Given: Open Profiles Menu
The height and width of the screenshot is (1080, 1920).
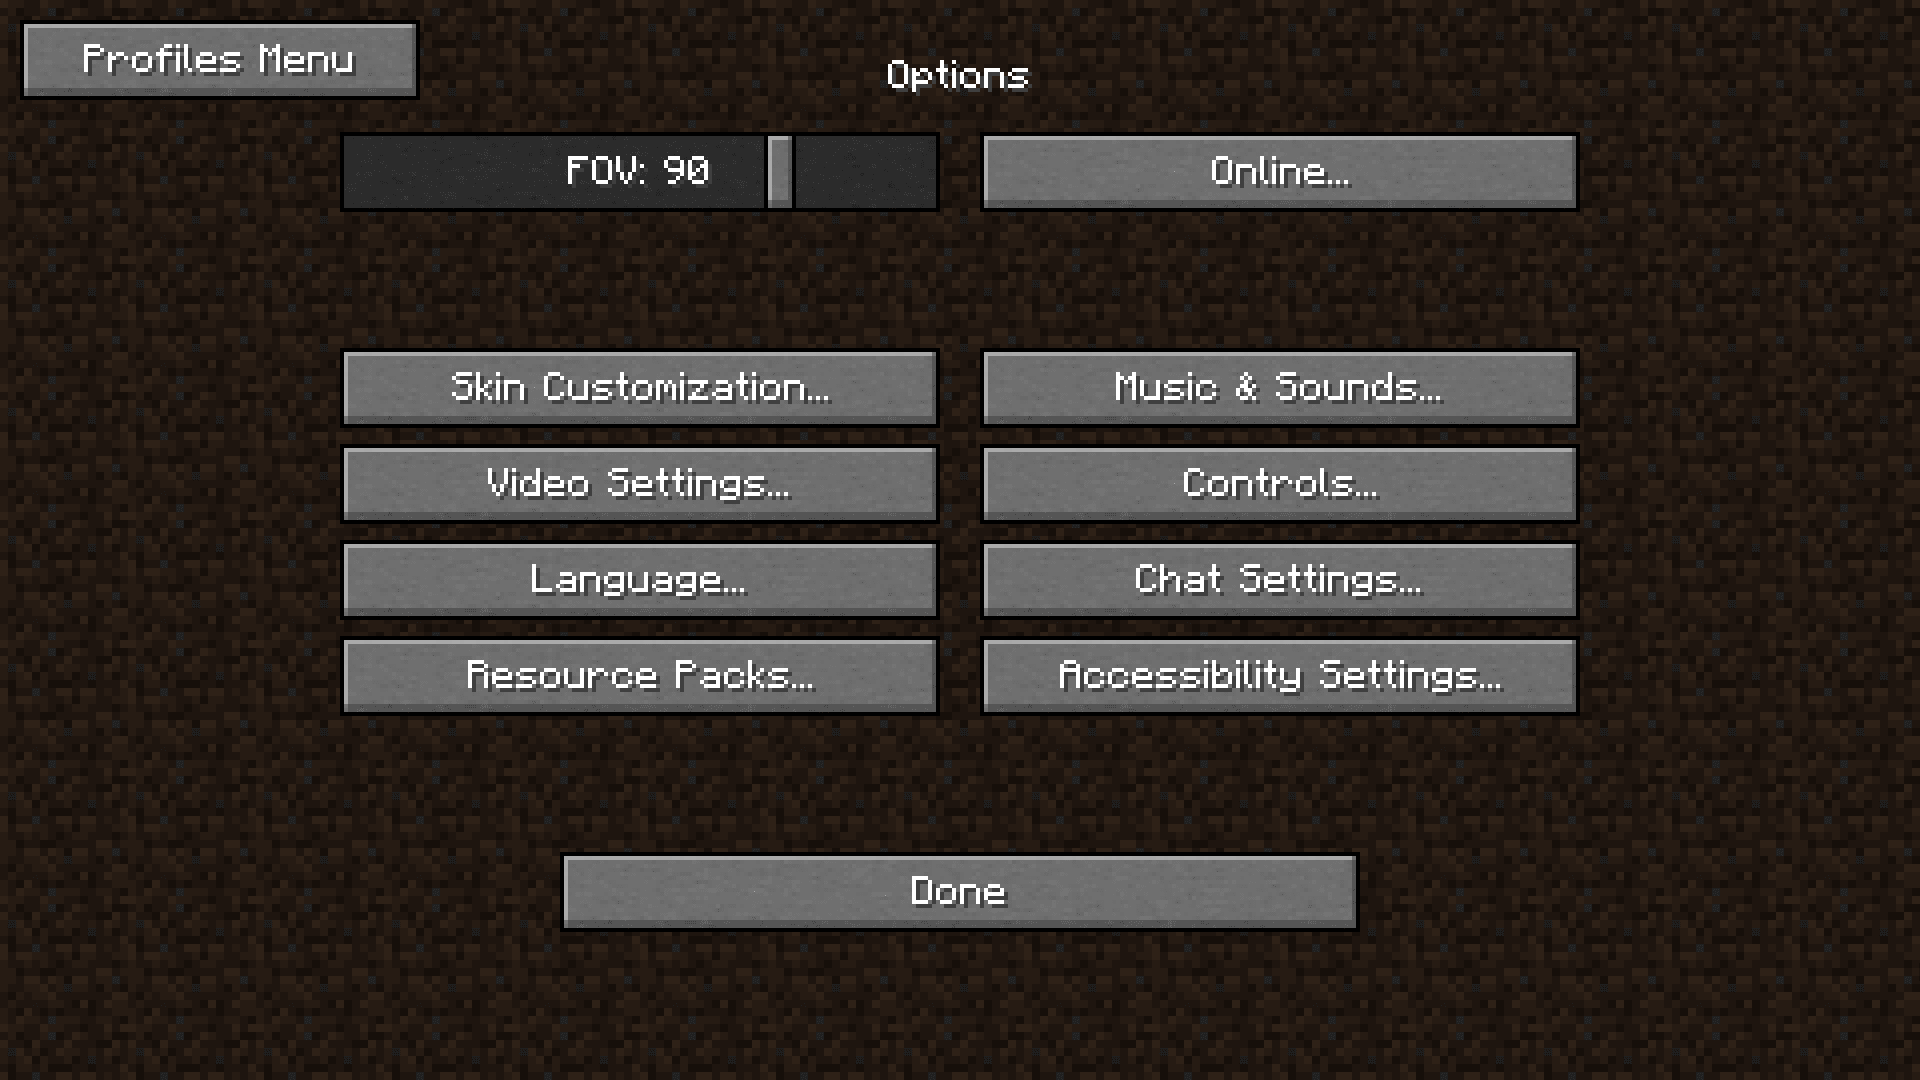Looking at the screenshot, I should coord(219,58).
